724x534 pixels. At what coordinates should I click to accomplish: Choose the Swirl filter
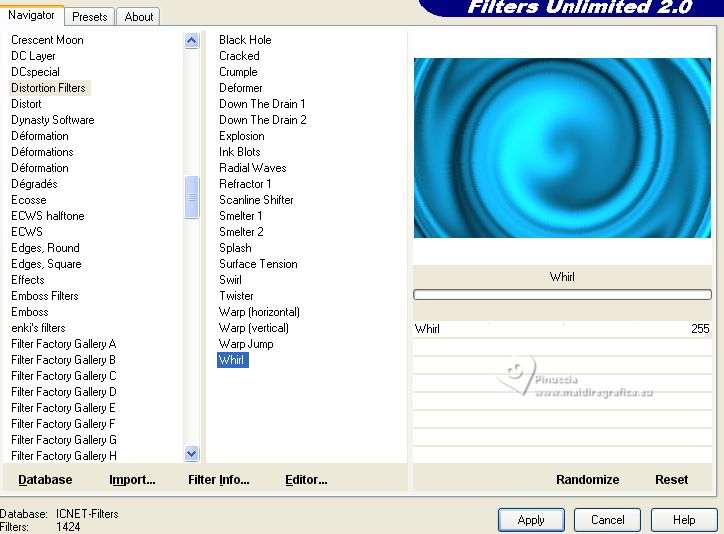click(230, 280)
